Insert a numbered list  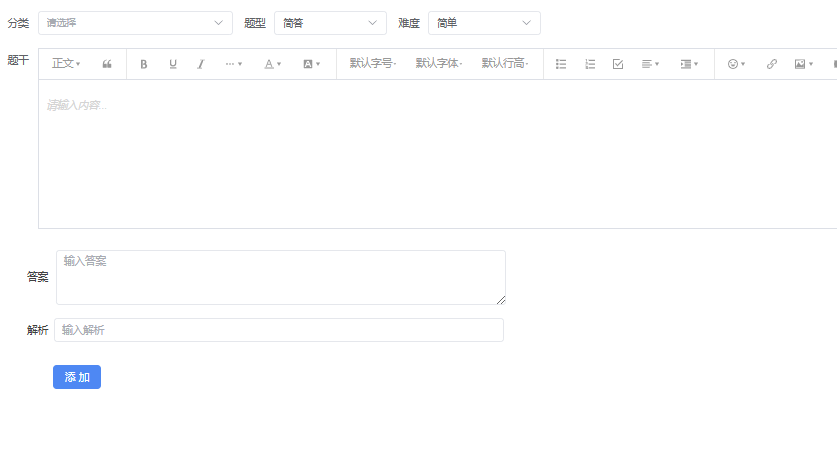click(590, 64)
